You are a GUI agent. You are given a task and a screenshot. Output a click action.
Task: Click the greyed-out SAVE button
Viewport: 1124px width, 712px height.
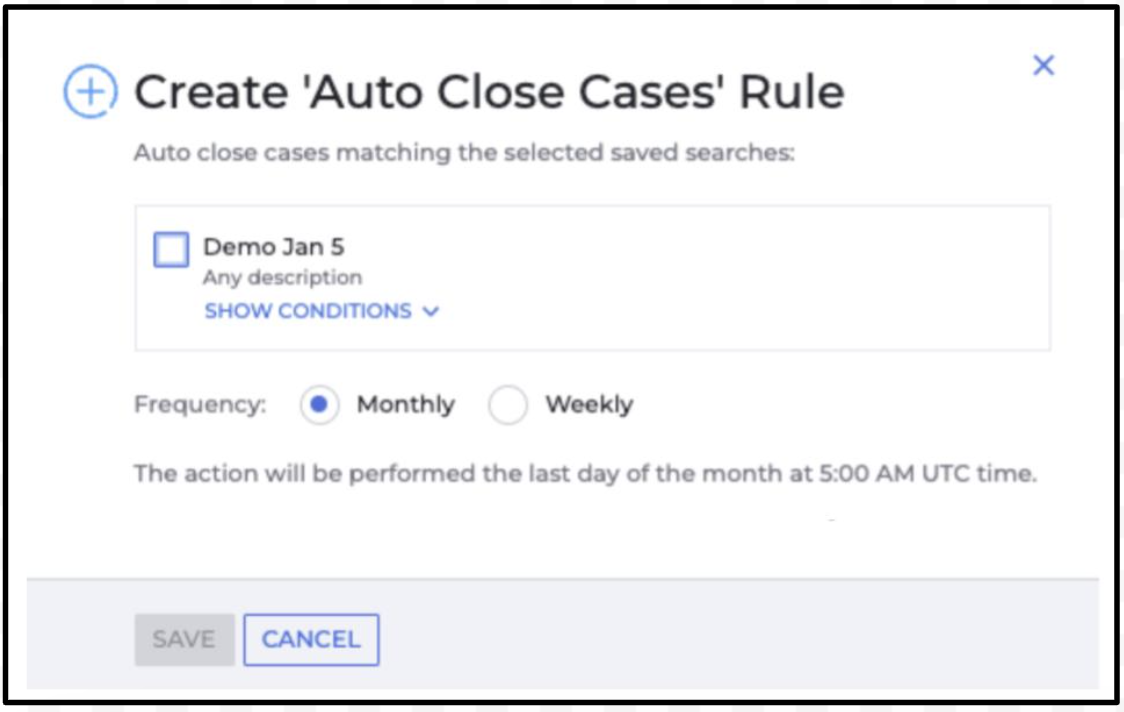(x=184, y=640)
